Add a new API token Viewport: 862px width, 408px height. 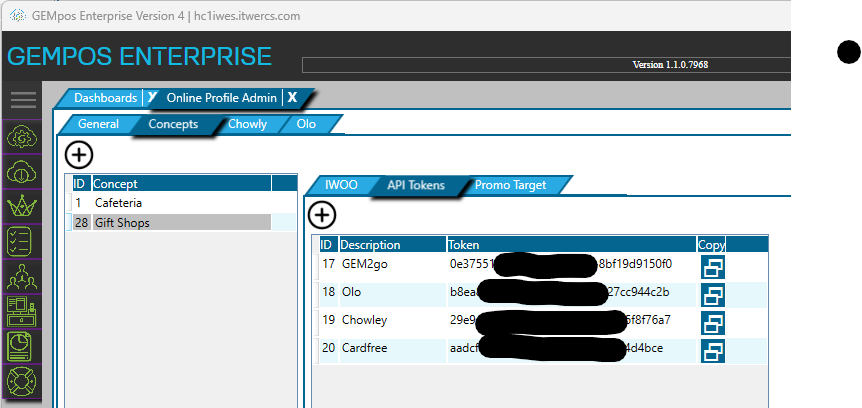tap(322, 215)
